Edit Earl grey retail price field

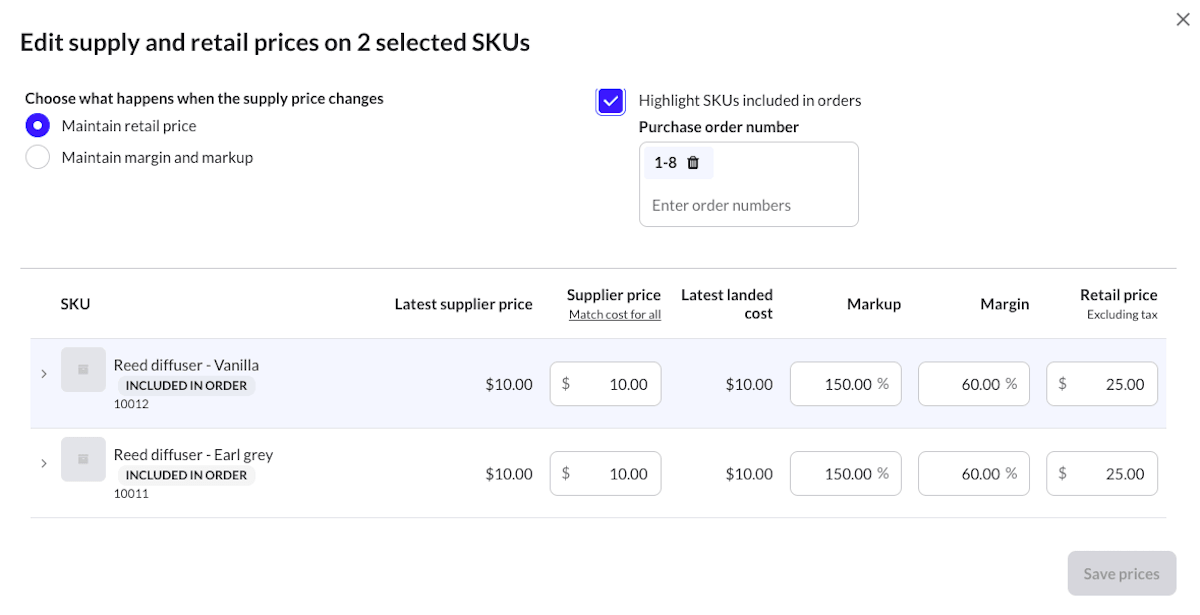click(1102, 474)
